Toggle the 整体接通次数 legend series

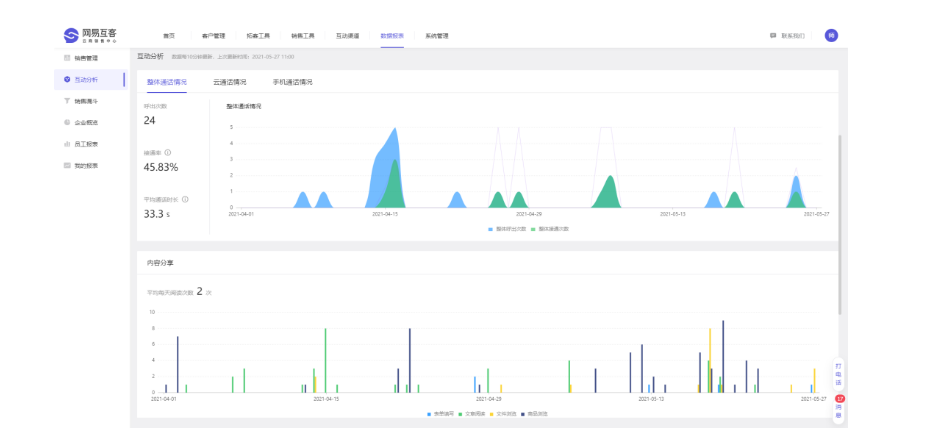(x=550, y=229)
